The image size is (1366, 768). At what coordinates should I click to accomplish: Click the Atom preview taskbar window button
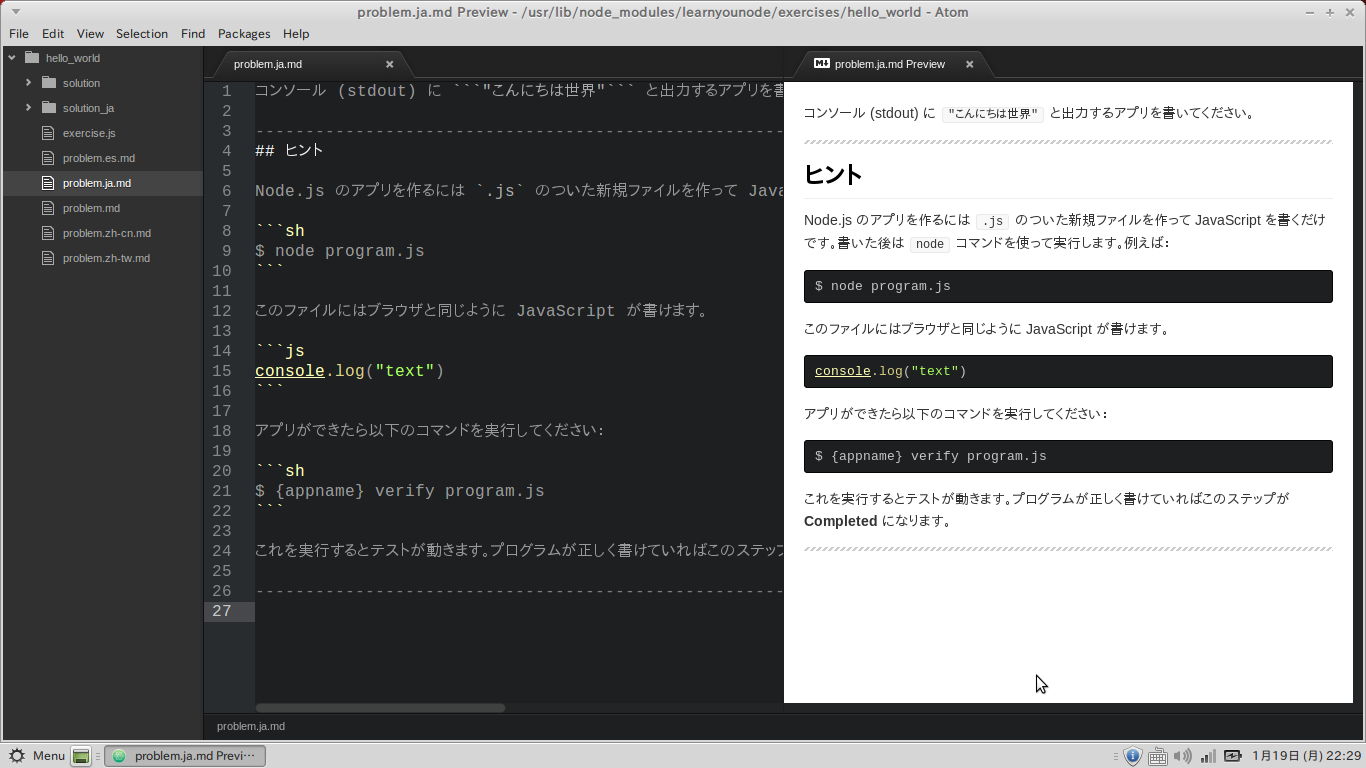tap(185, 756)
